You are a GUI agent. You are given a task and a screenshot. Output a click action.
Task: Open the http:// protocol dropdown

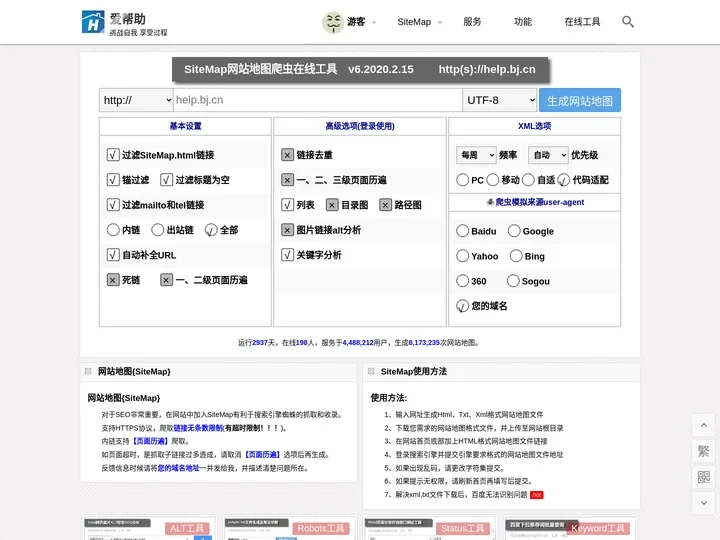136,100
